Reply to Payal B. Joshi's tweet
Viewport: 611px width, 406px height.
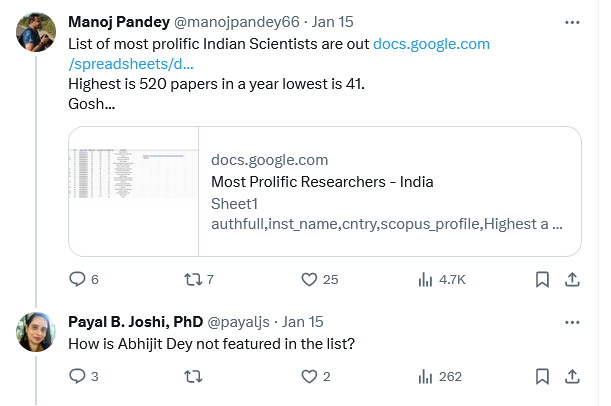coord(78,376)
